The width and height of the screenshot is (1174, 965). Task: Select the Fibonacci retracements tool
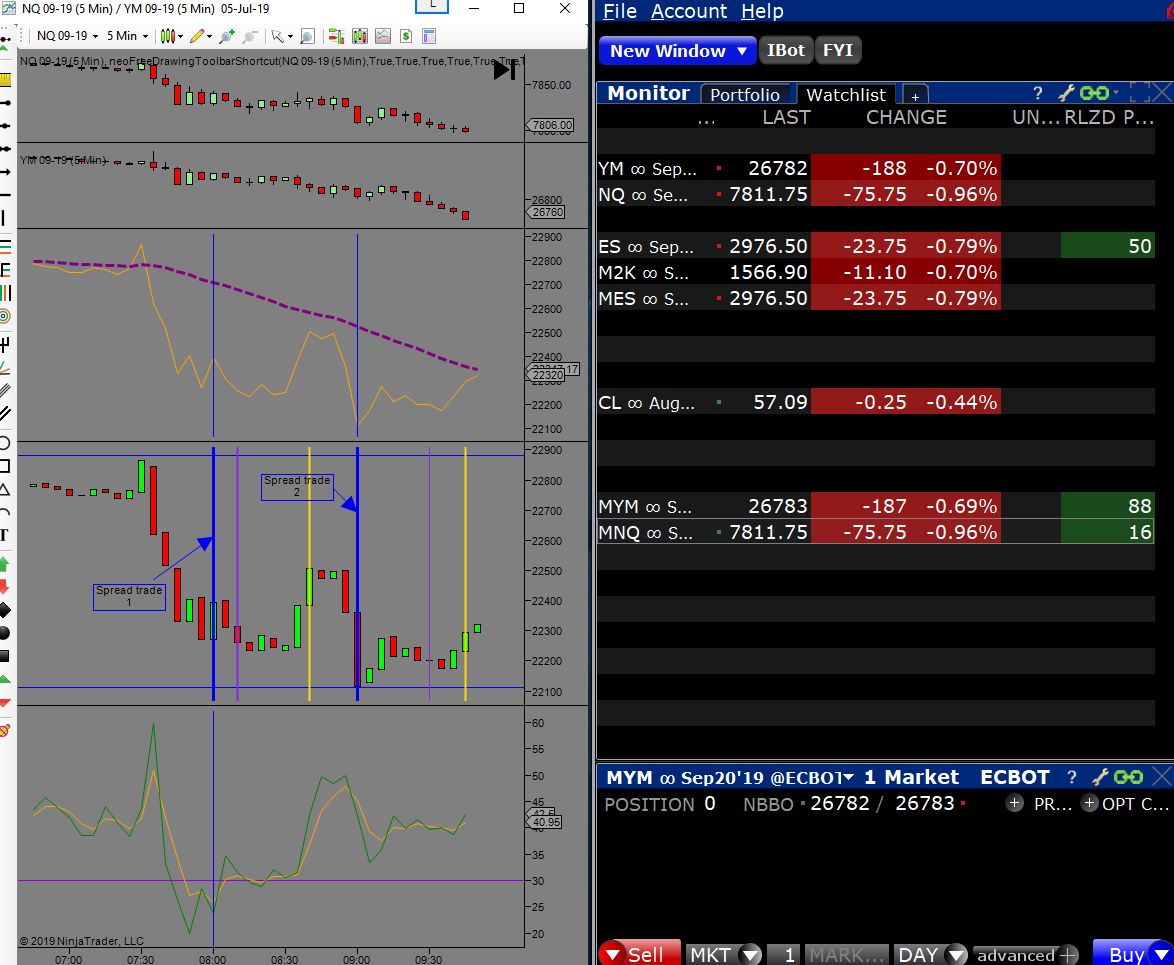(5, 246)
